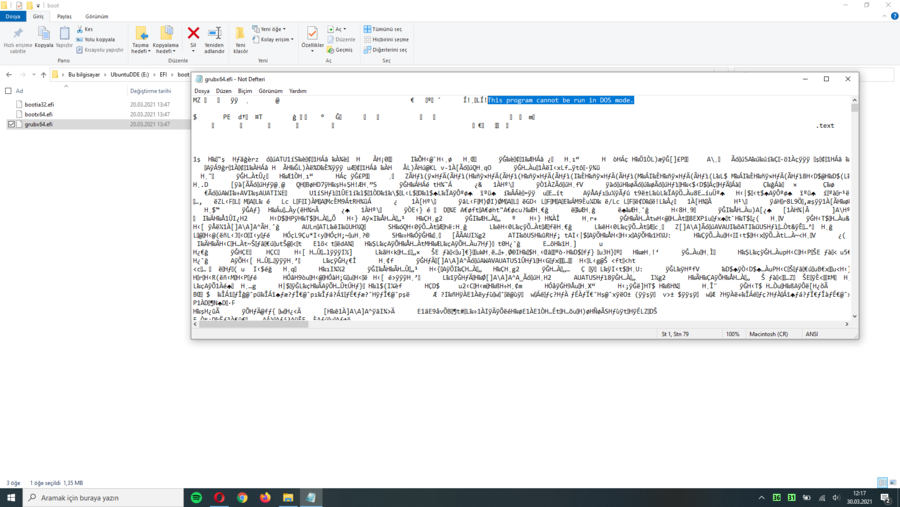Open Geçmiş history in ribbon

pyautogui.click(x=340, y=50)
